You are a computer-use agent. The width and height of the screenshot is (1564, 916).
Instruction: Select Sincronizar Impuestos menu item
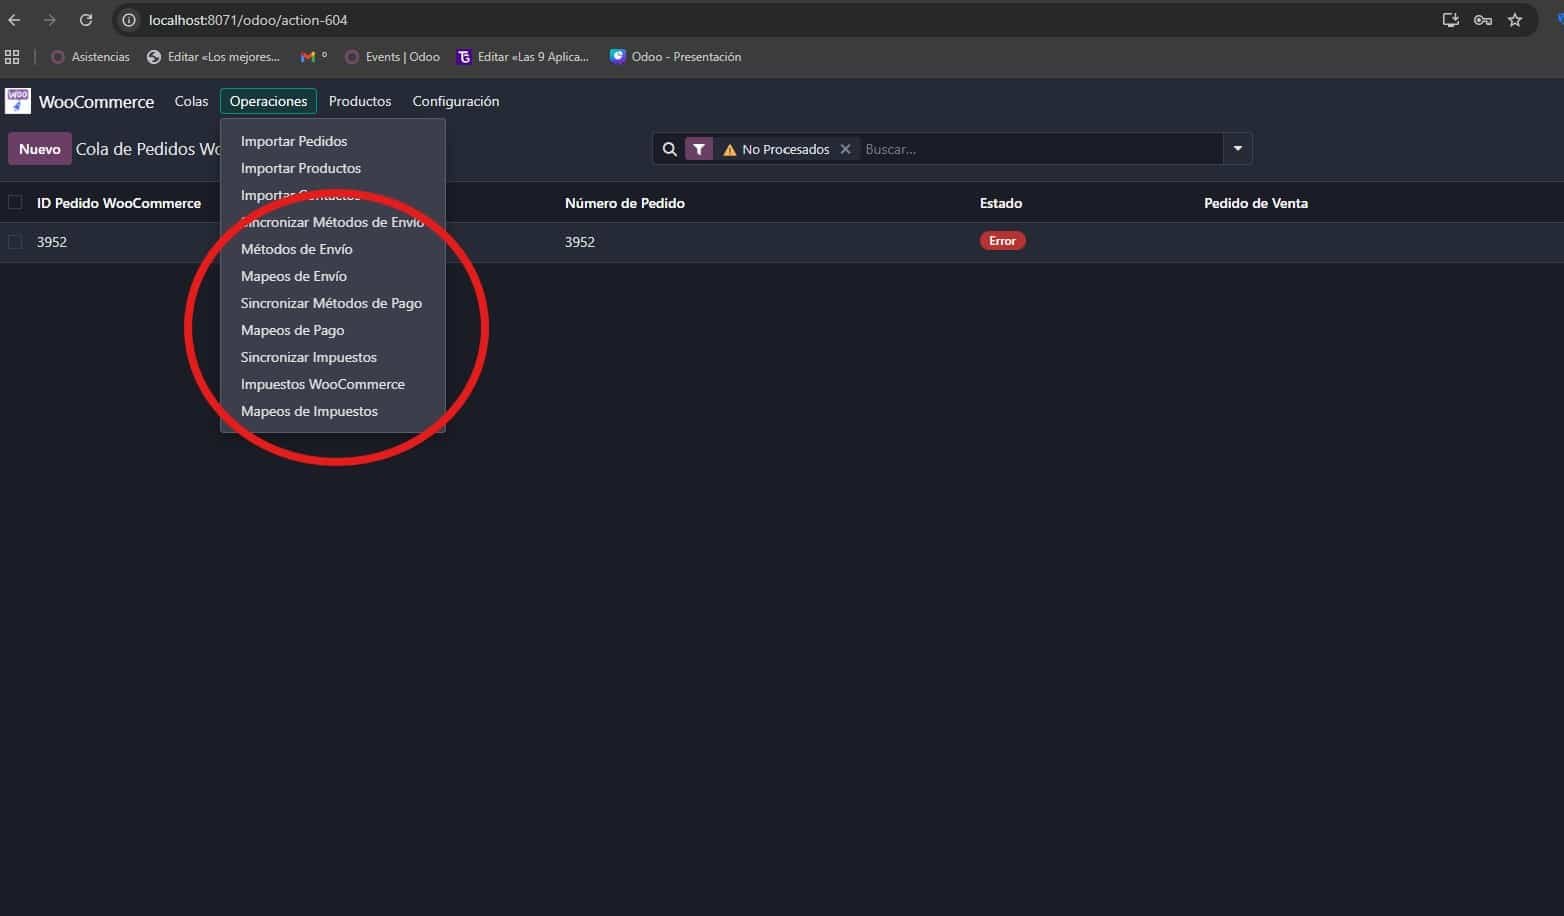tap(309, 357)
